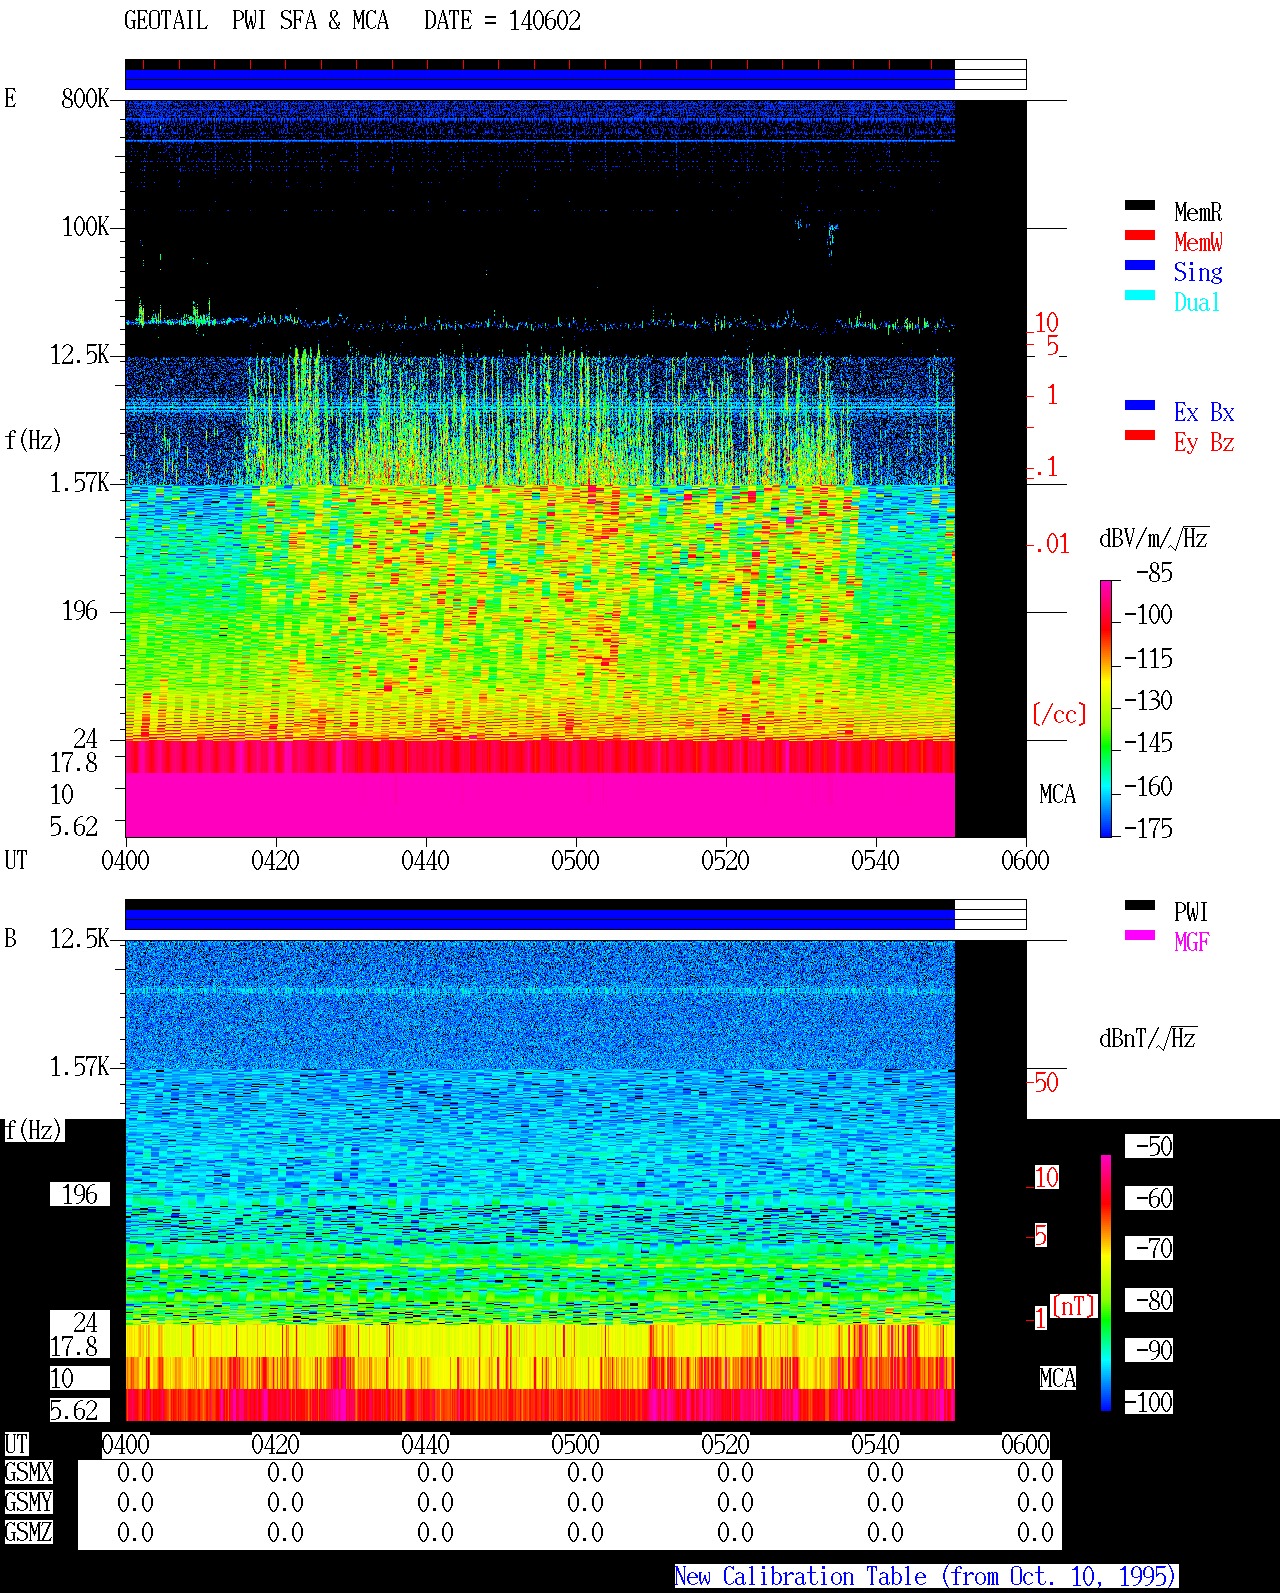The image size is (1280, 1593).
Task: Click the -130 color scale value
Action: click(x=1148, y=701)
